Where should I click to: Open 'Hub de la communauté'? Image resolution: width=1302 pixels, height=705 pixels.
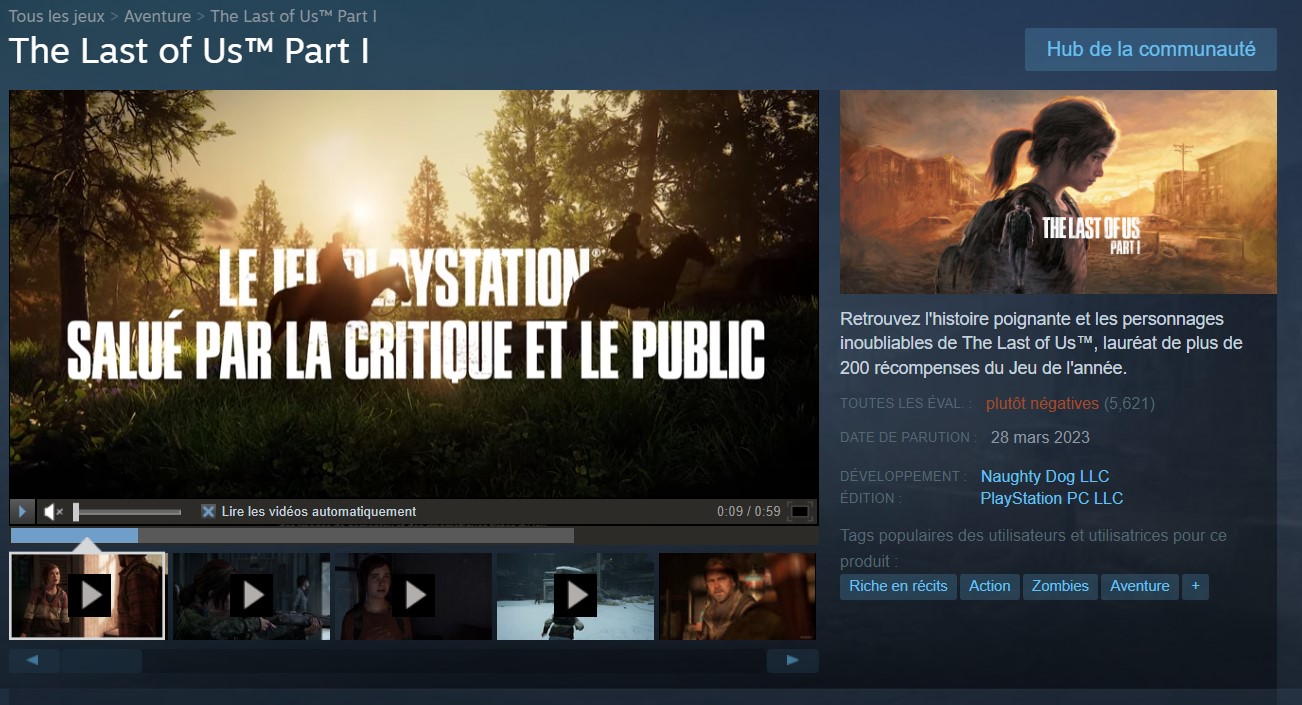click(x=1150, y=48)
